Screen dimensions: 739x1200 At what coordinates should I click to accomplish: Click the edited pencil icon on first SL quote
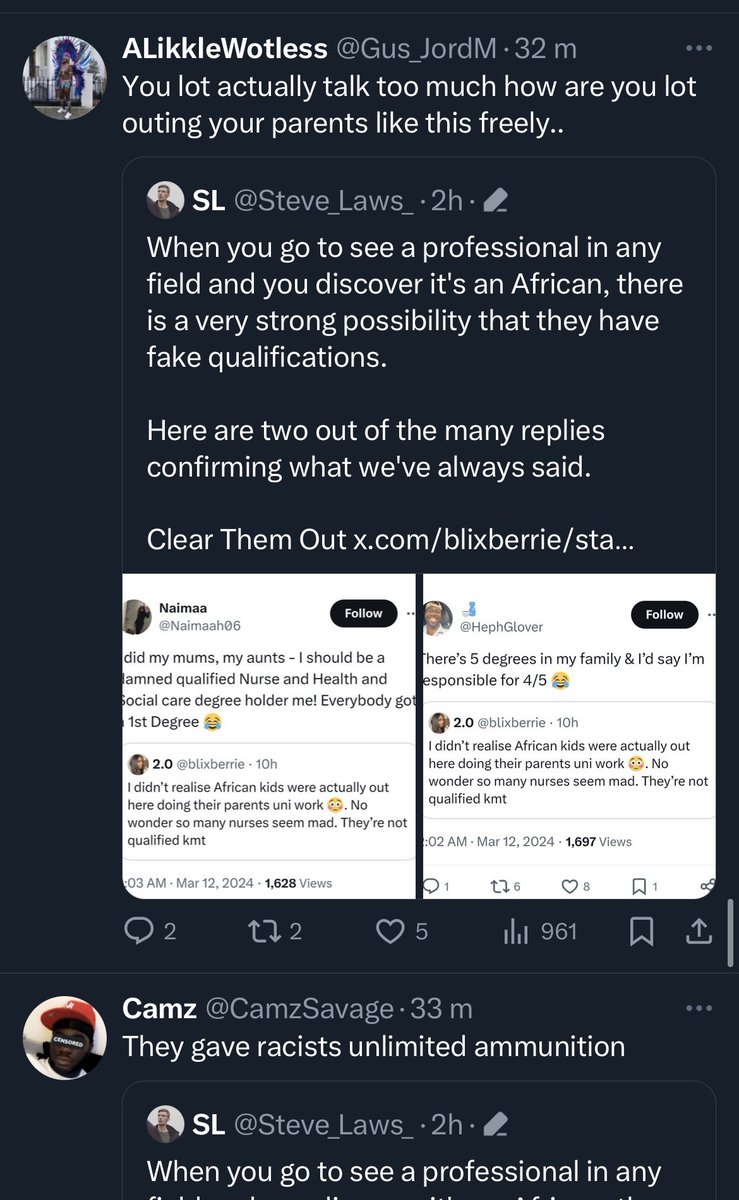[x=495, y=202]
